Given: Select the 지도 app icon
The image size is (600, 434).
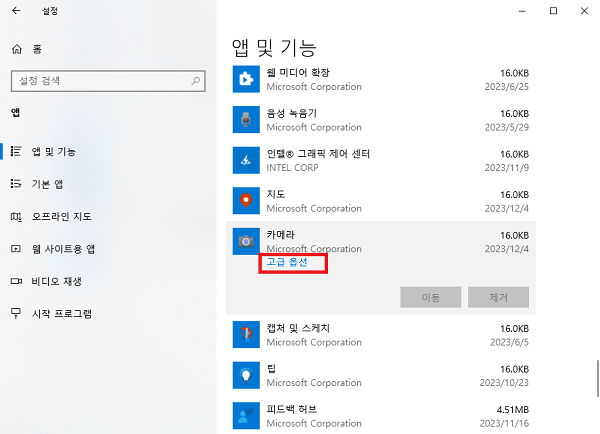Looking at the screenshot, I should tap(246, 201).
